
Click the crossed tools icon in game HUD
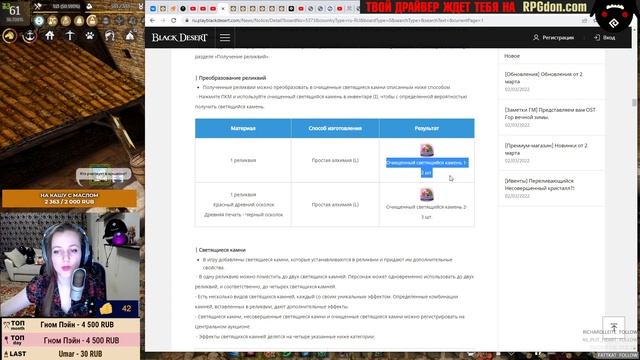click(38, 6)
